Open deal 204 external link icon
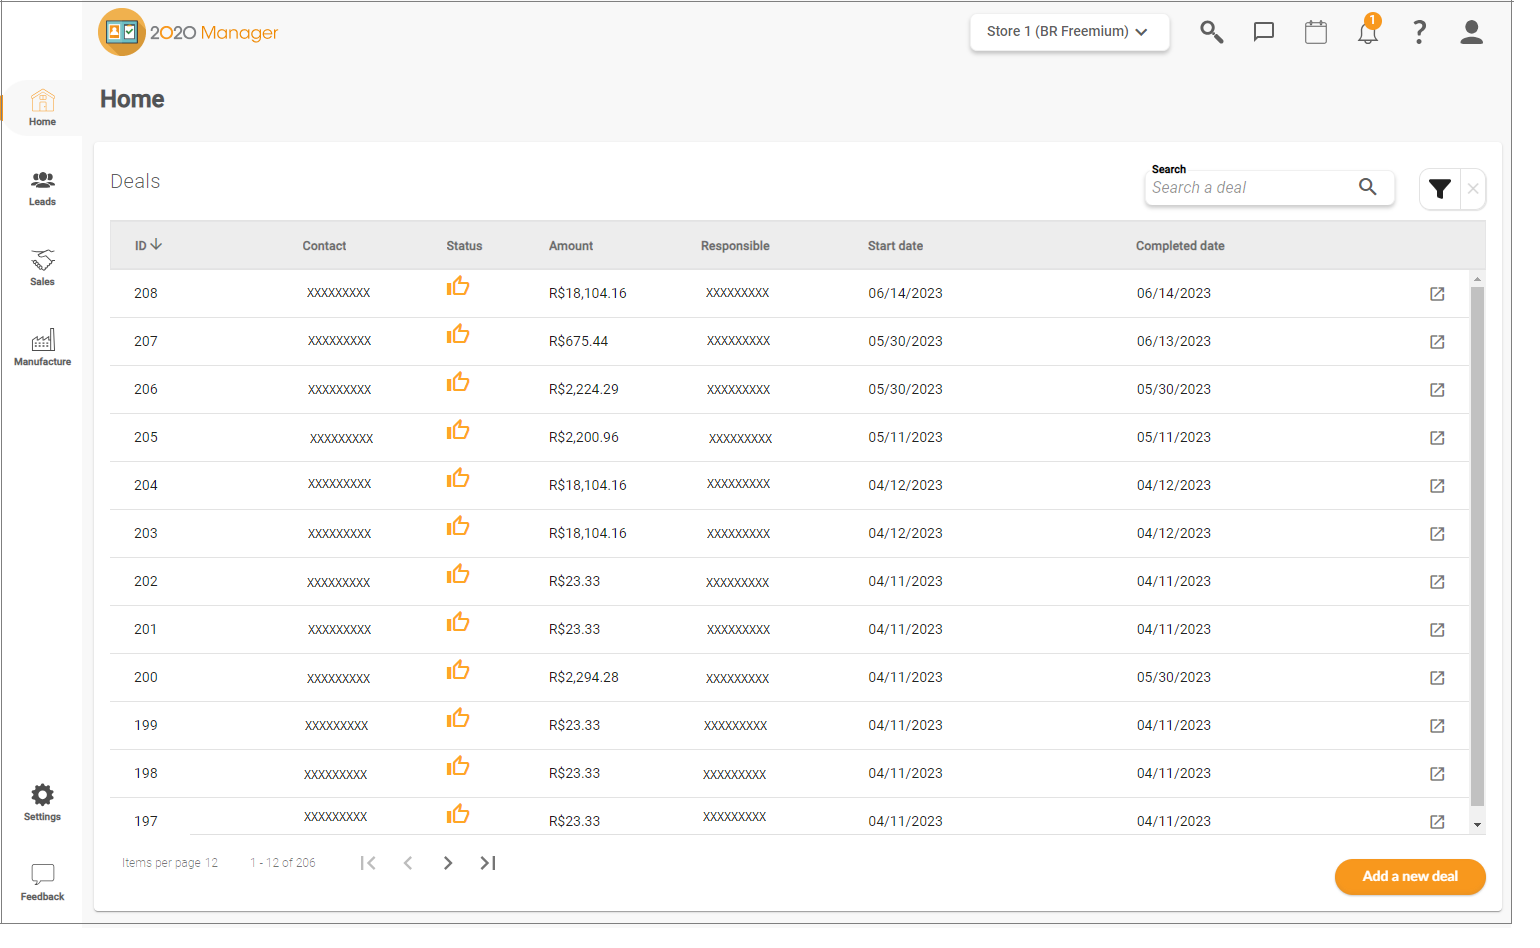The image size is (1540, 948). pos(1437,486)
